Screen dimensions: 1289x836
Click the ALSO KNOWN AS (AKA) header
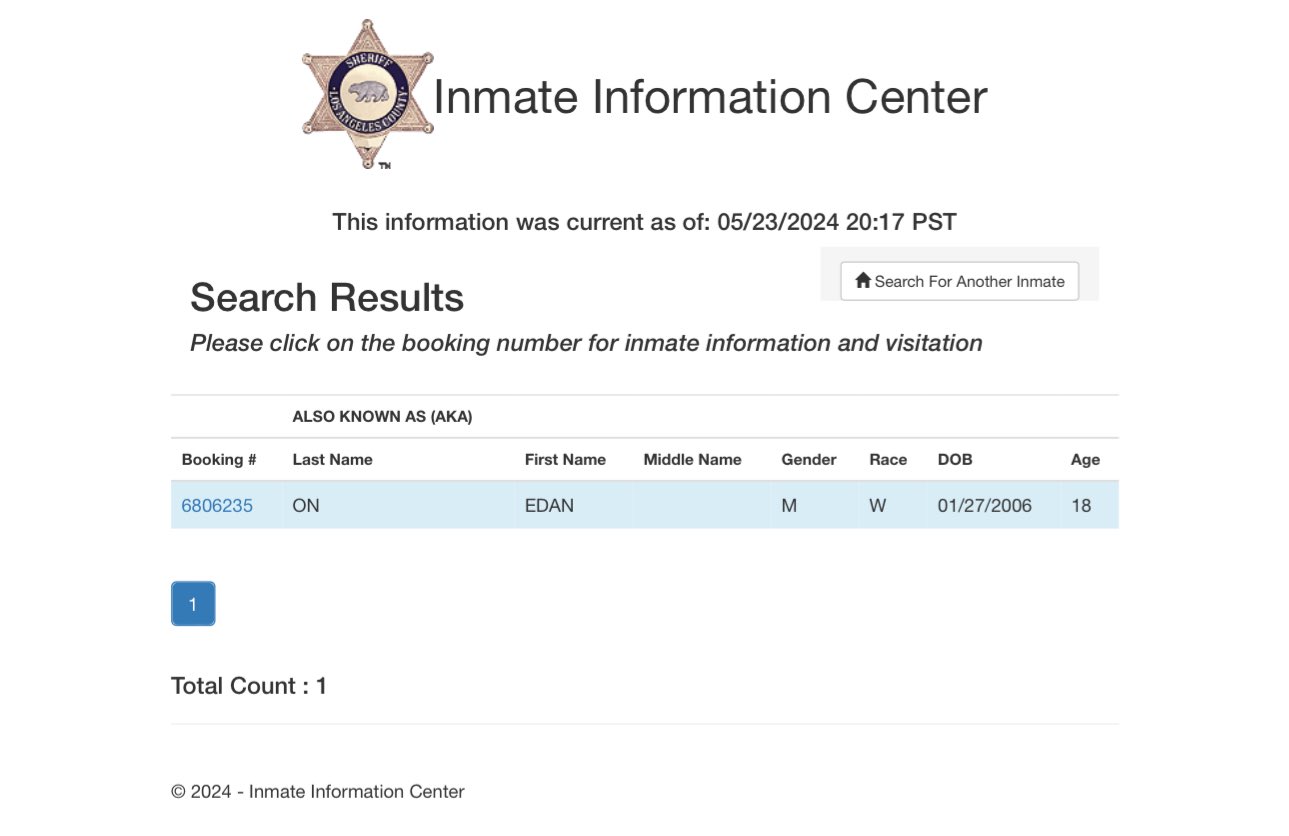tap(382, 417)
